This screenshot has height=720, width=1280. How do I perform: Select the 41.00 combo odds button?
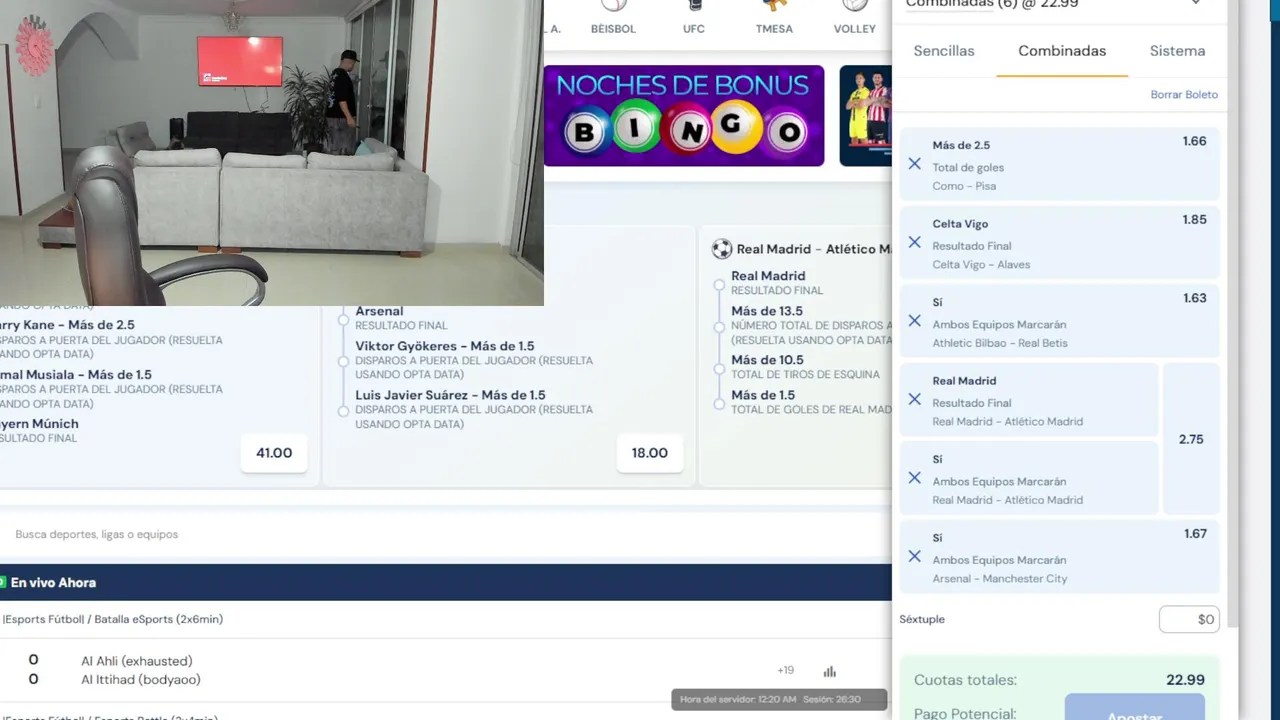coord(274,453)
